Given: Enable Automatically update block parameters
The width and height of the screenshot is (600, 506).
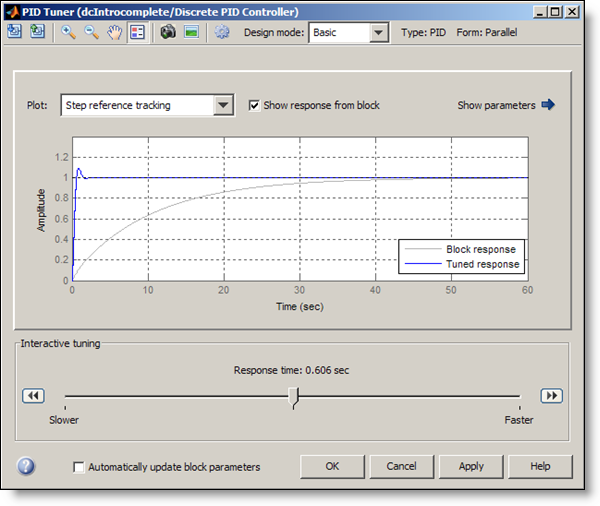Looking at the screenshot, I should pyautogui.click(x=79, y=467).
